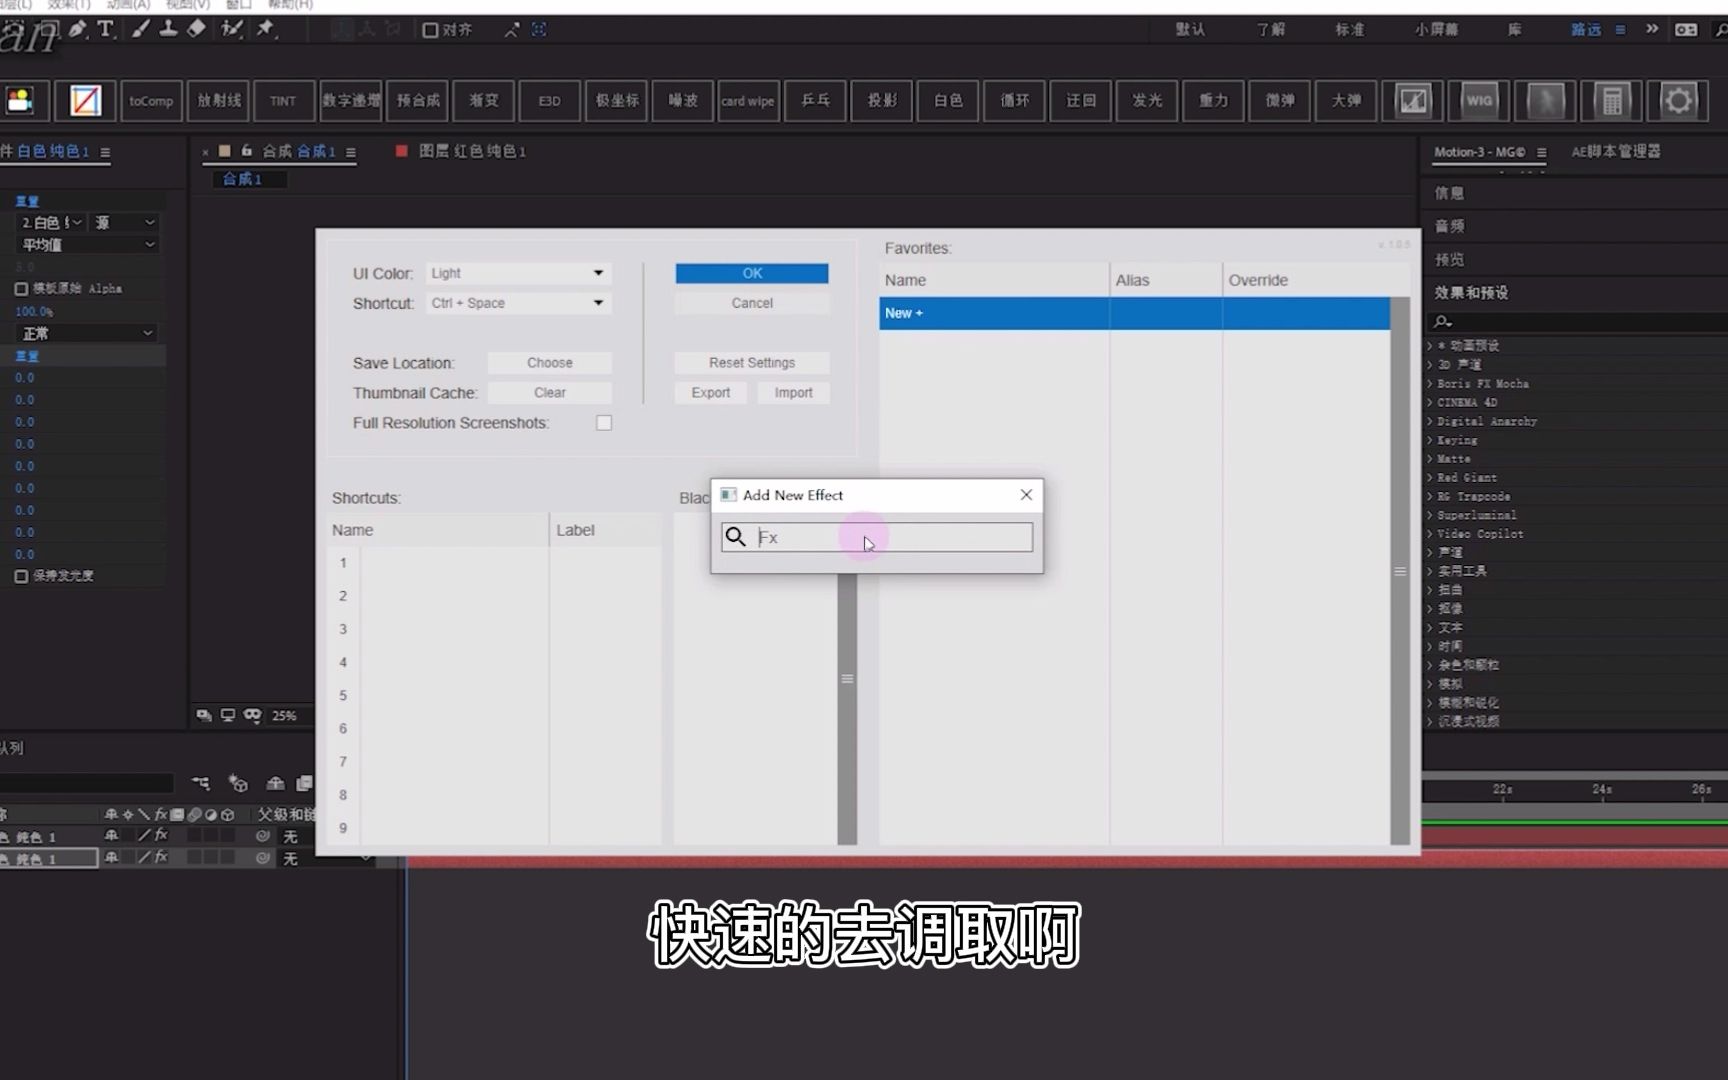This screenshot has width=1728, height=1080.
Task: Toggle the 模板原始 Alpha checkbox
Action: 21,289
